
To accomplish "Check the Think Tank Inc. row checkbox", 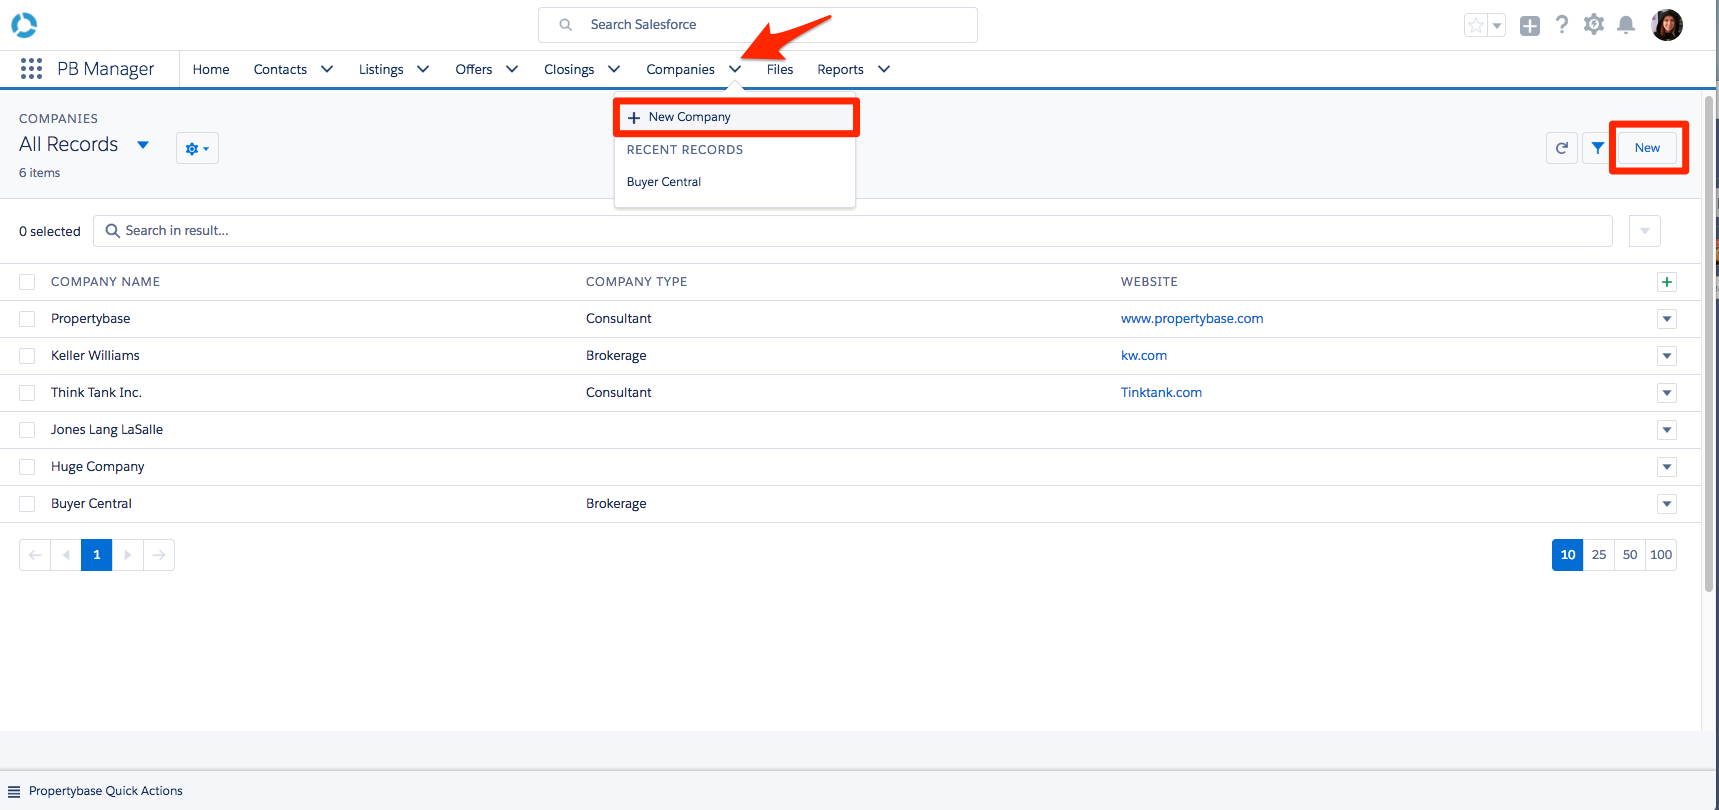I will (27, 393).
